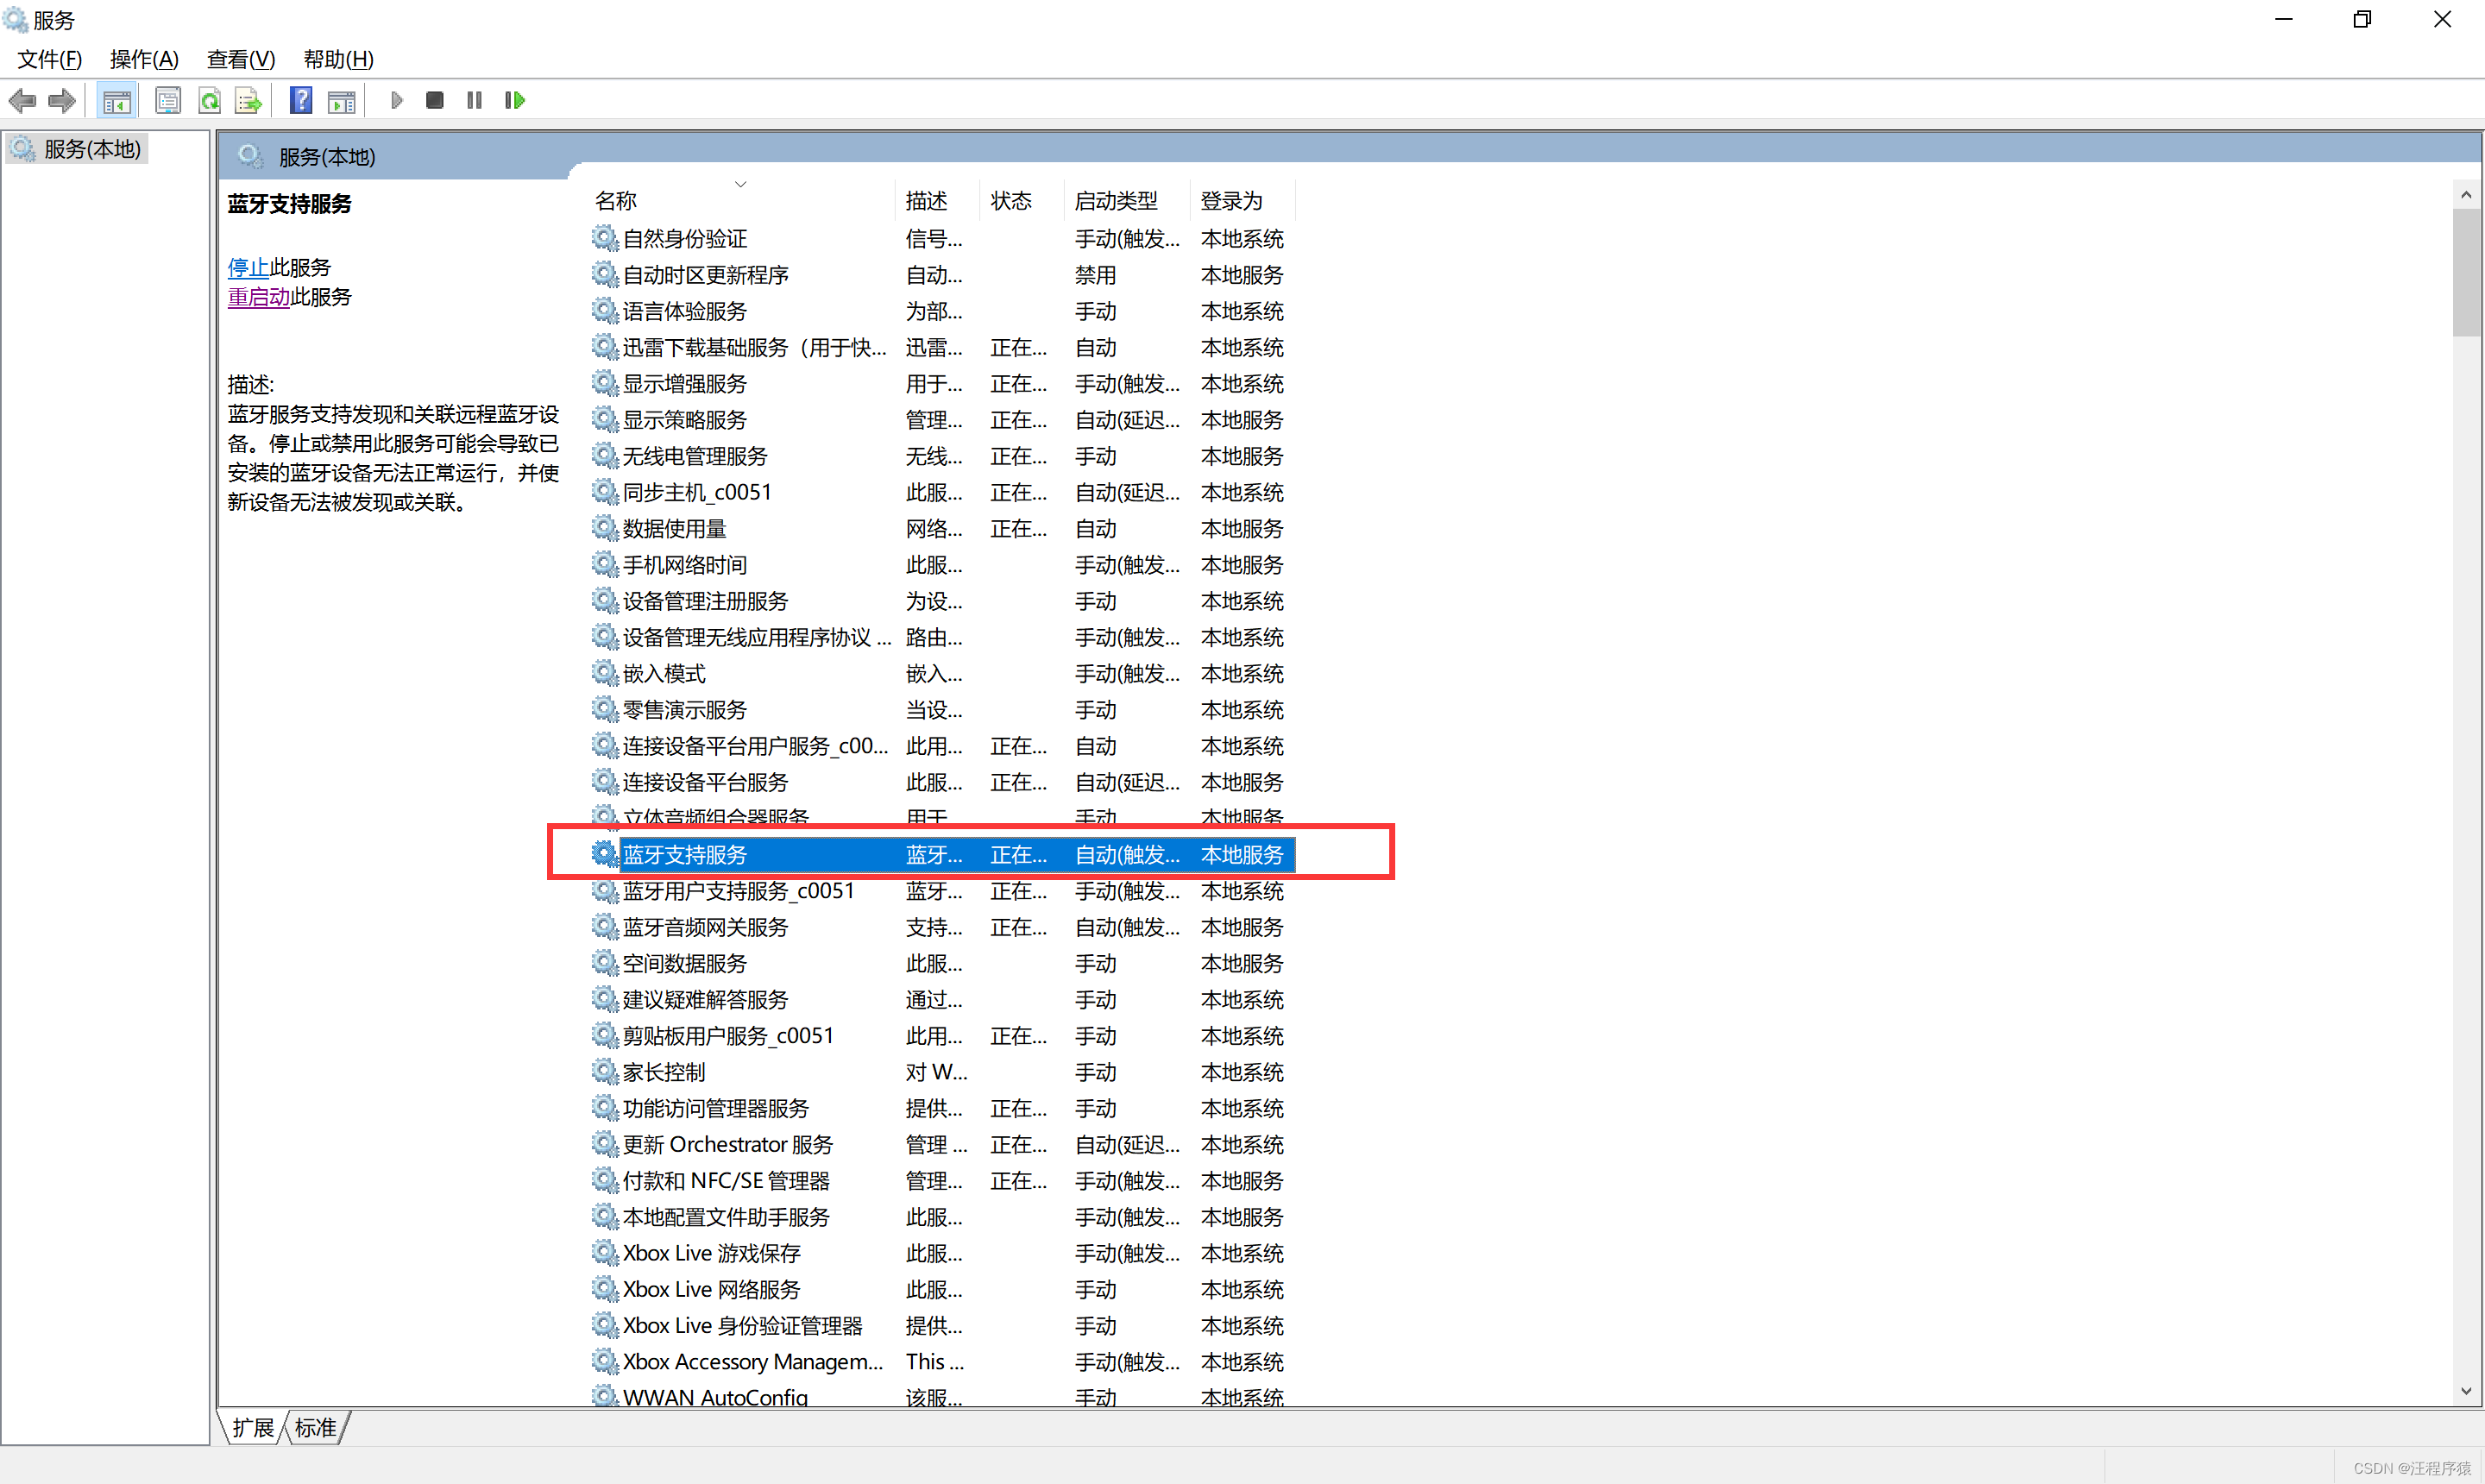
Task: Switch to the 标准 tab
Action: coord(316,1428)
